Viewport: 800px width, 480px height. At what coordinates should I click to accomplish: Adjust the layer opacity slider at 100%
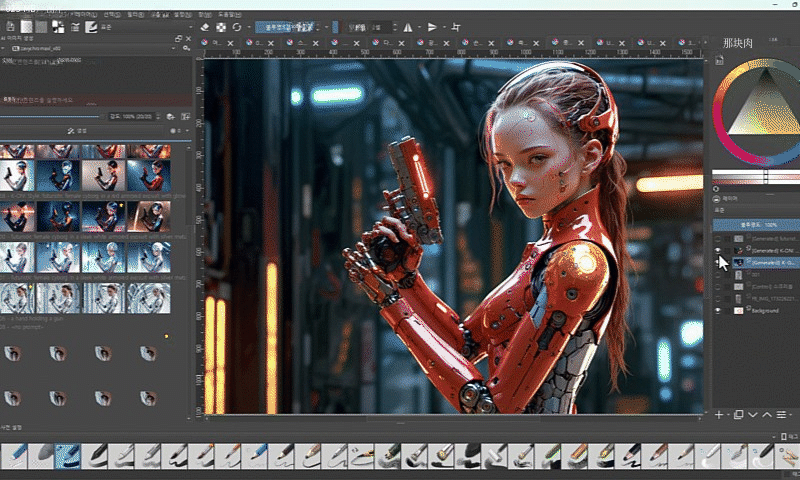tap(755, 225)
